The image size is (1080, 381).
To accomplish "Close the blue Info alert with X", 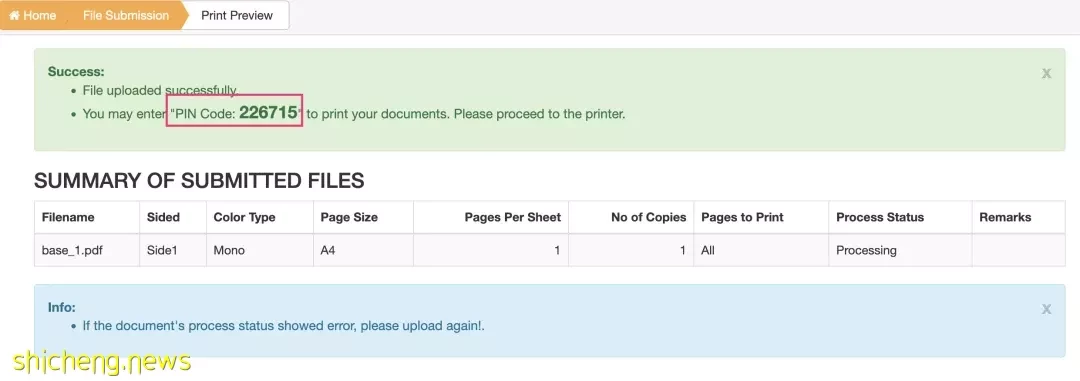I will tap(1046, 309).
